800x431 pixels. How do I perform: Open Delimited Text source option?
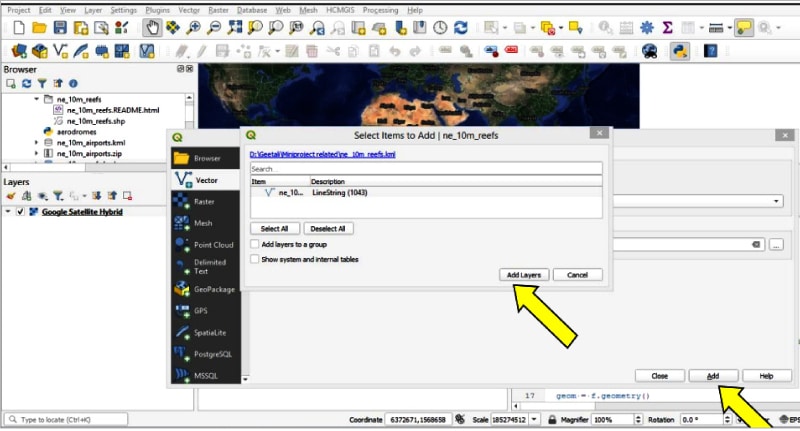click(208, 266)
